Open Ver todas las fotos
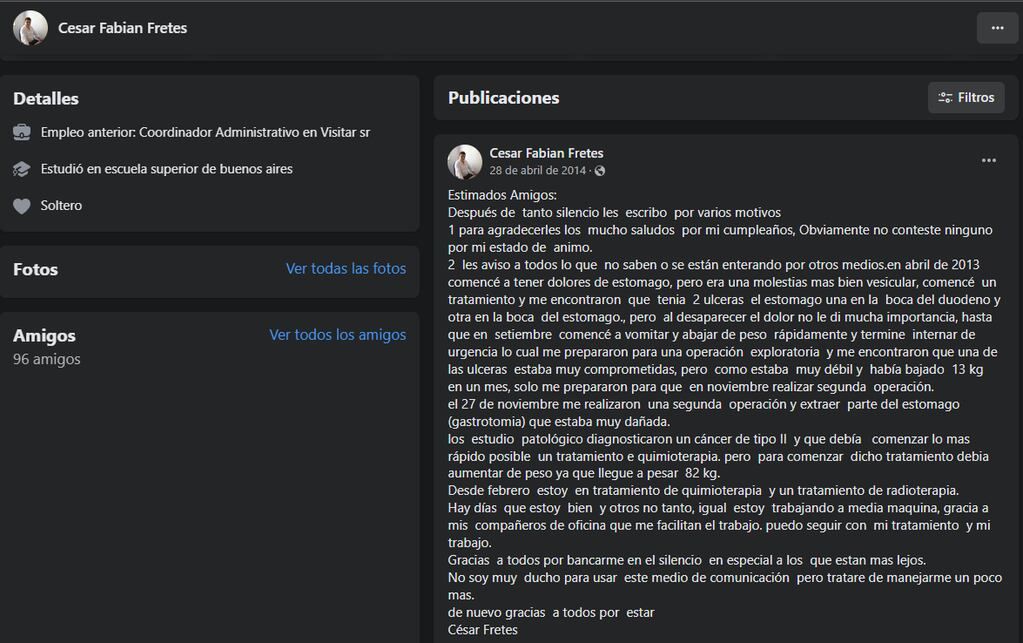 pos(346,268)
